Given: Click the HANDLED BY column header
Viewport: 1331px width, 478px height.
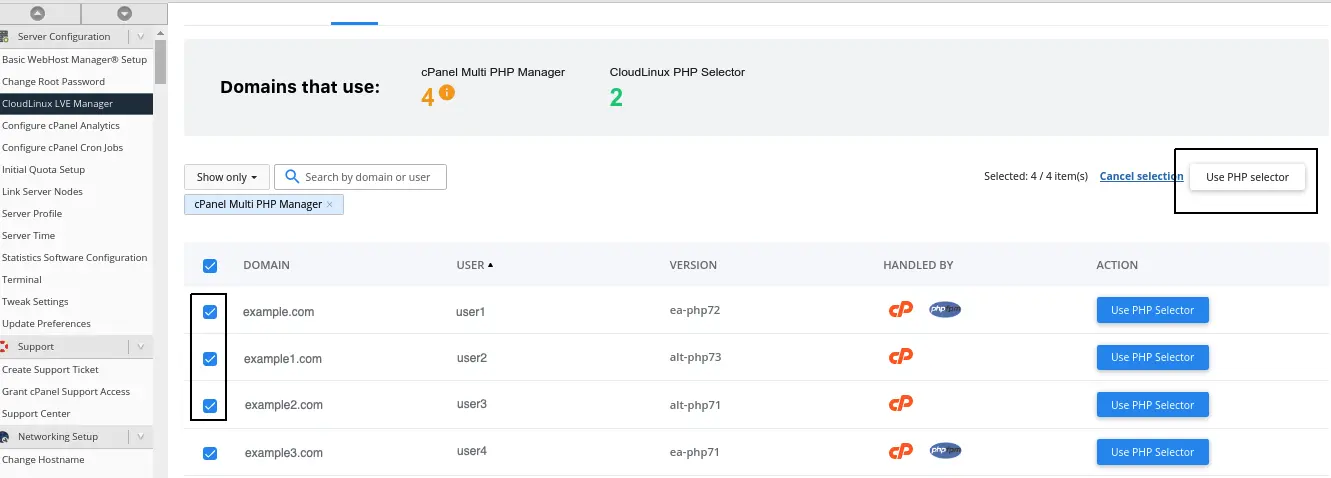Looking at the screenshot, I should 918,265.
